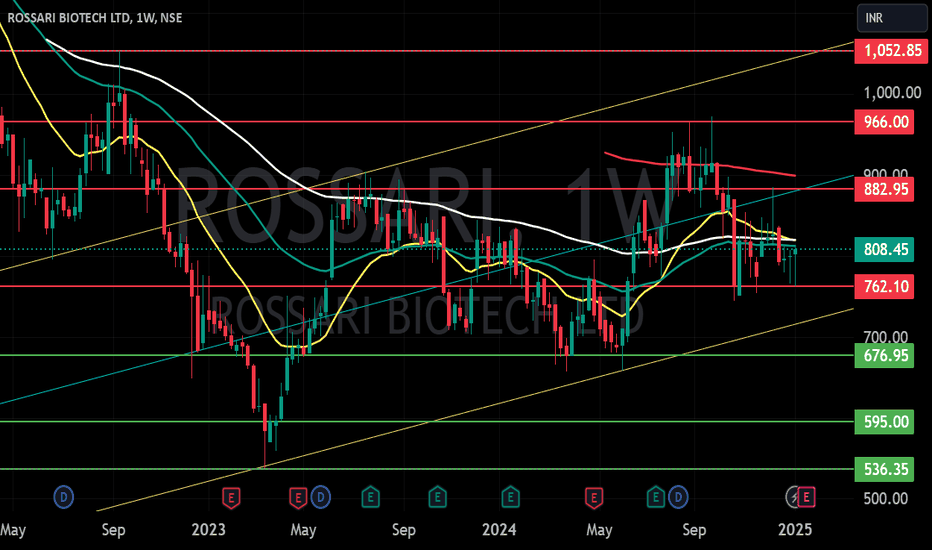Select the 595.00 green price label

[884, 422]
